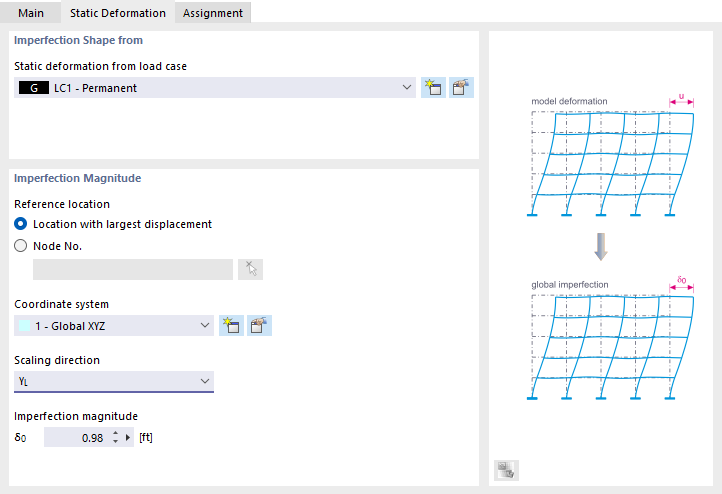
Task: Select Location with largest displacement
Action: pos(21,224)
